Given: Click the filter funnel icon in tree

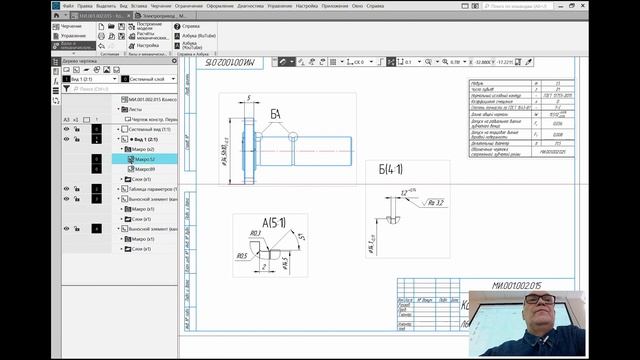Looking at the screenshot, I should 67,89.
